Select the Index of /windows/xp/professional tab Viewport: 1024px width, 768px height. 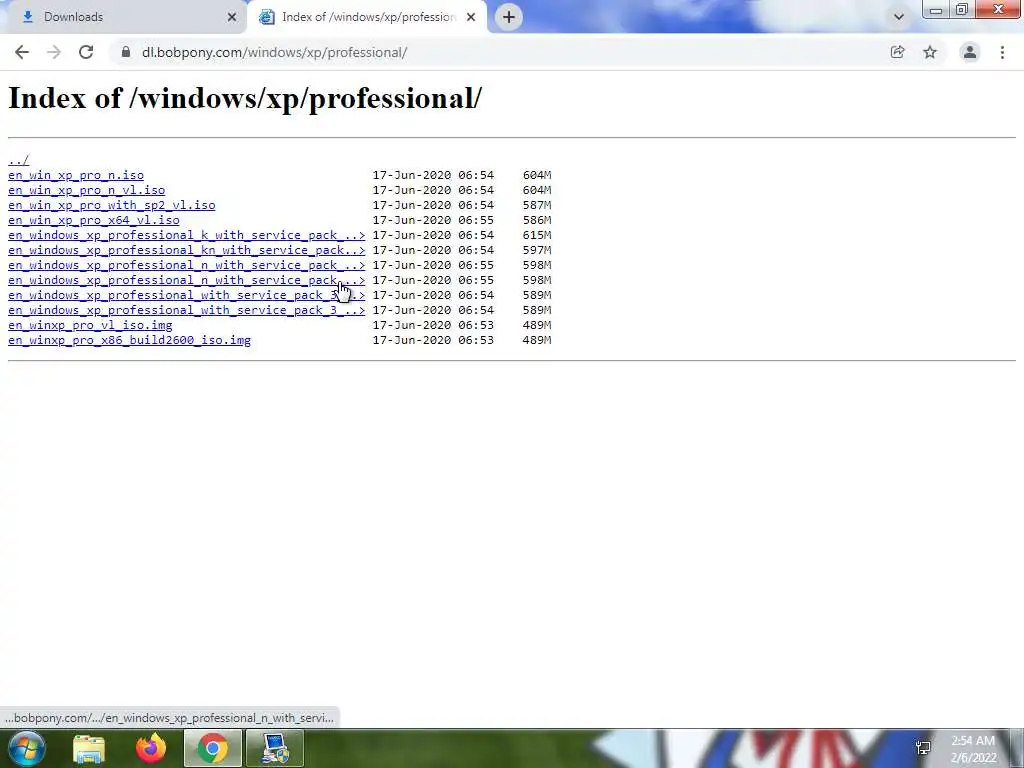coord(367,17)
